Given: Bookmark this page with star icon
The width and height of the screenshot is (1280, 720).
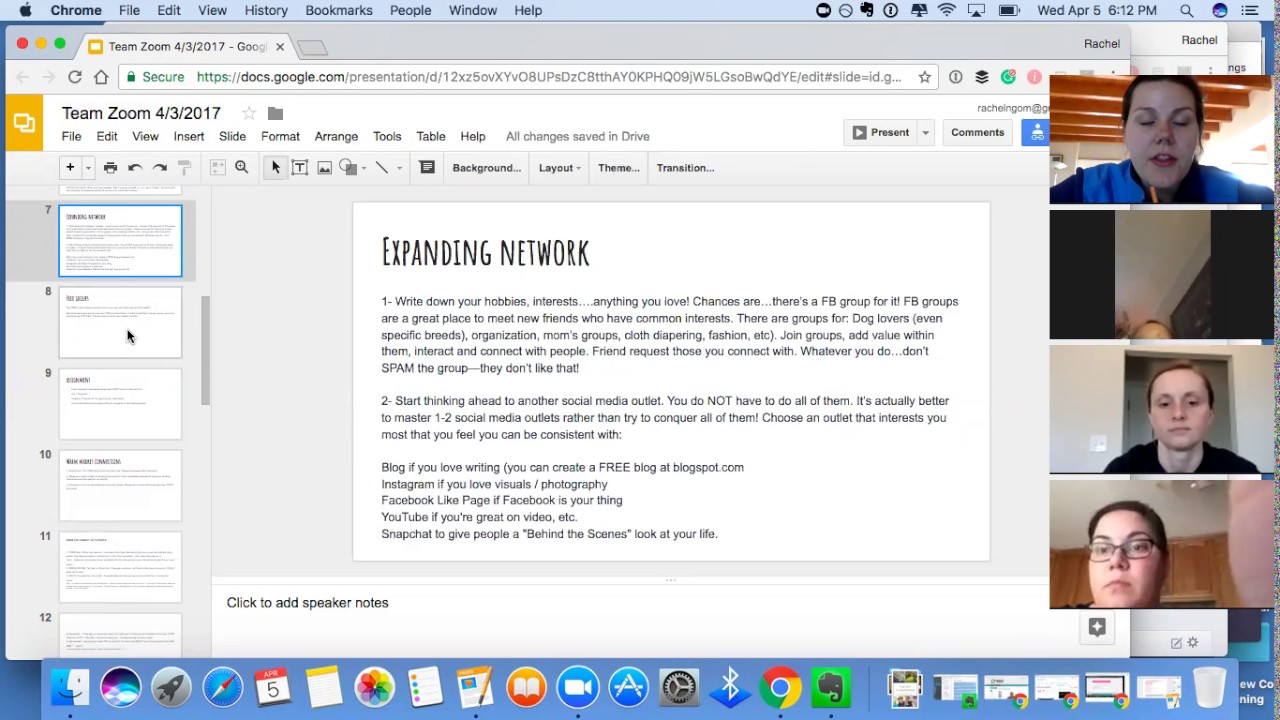Looking at the screenshot, I should 925,77.
